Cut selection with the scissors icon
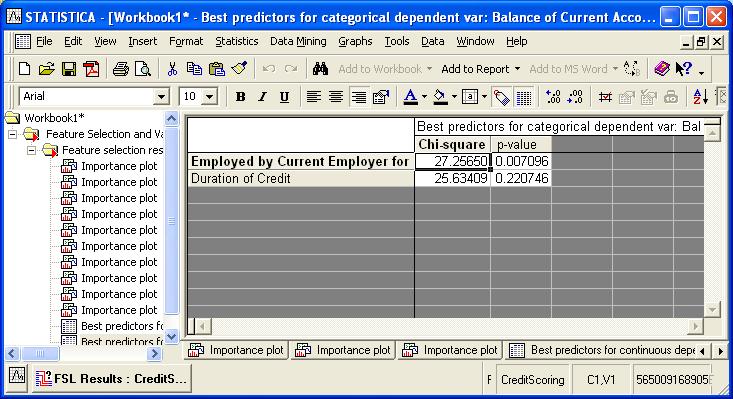This screenshot has height=399, width=733. tap(172, 69)
